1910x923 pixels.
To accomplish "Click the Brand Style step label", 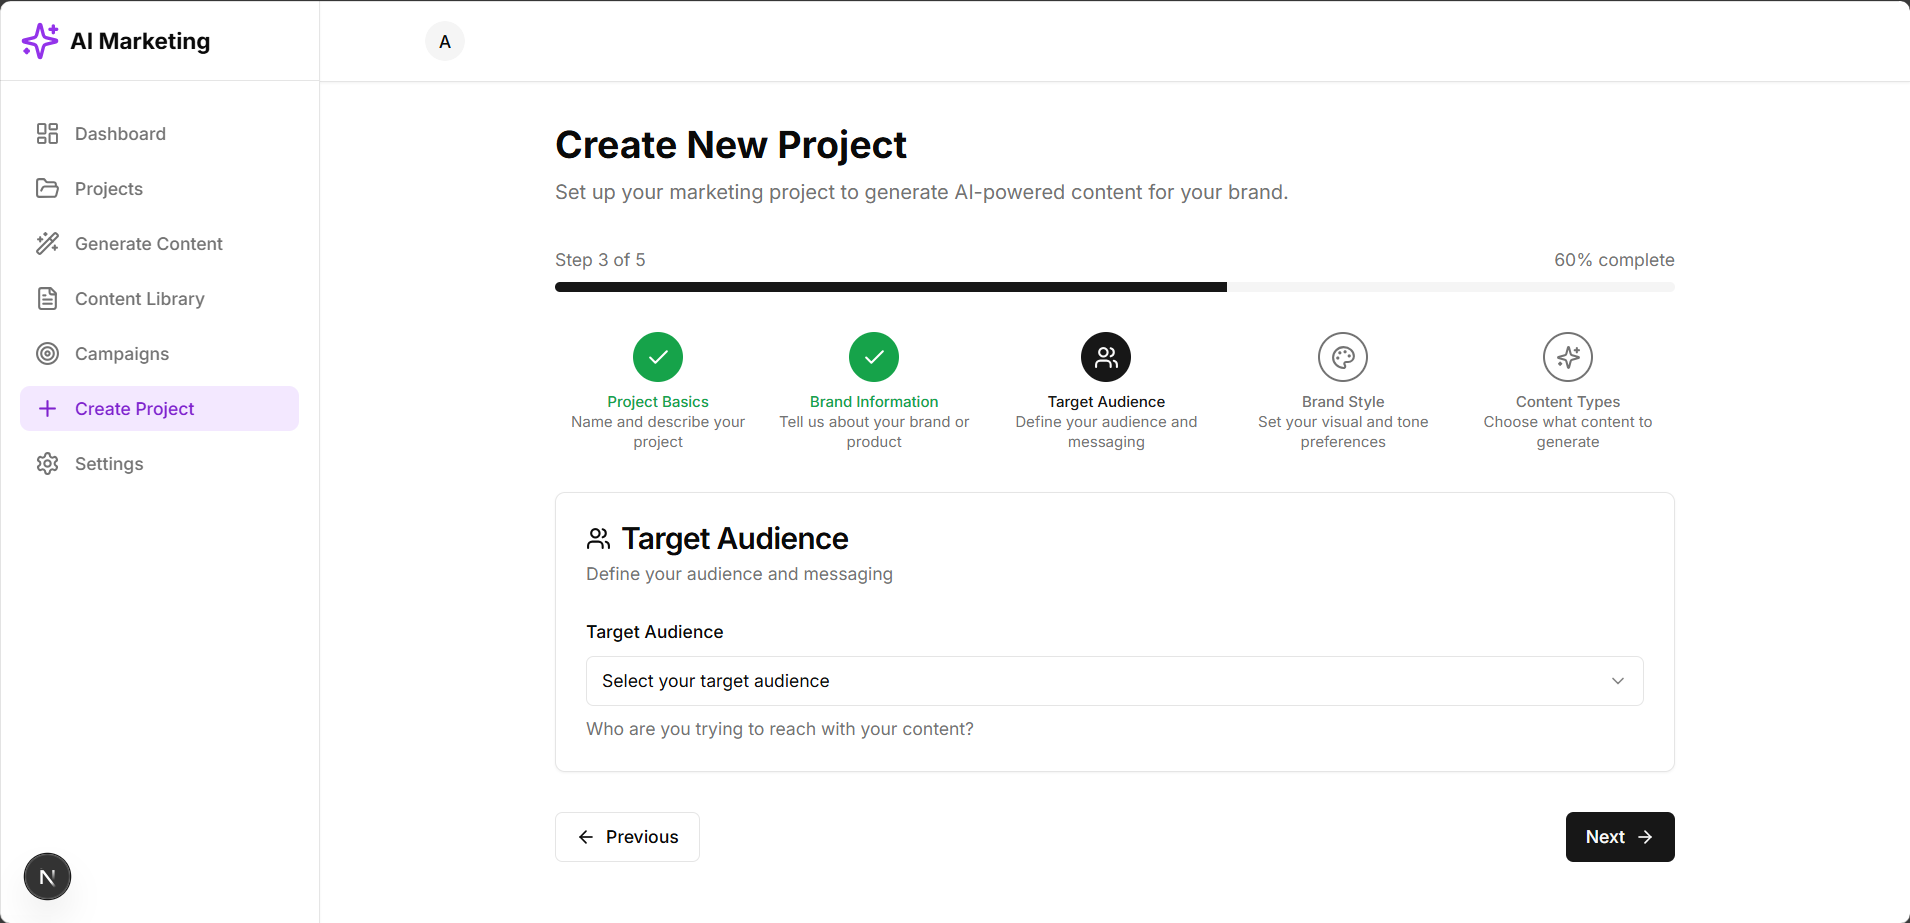I will pyautogui.click(x=1343, y=402).
